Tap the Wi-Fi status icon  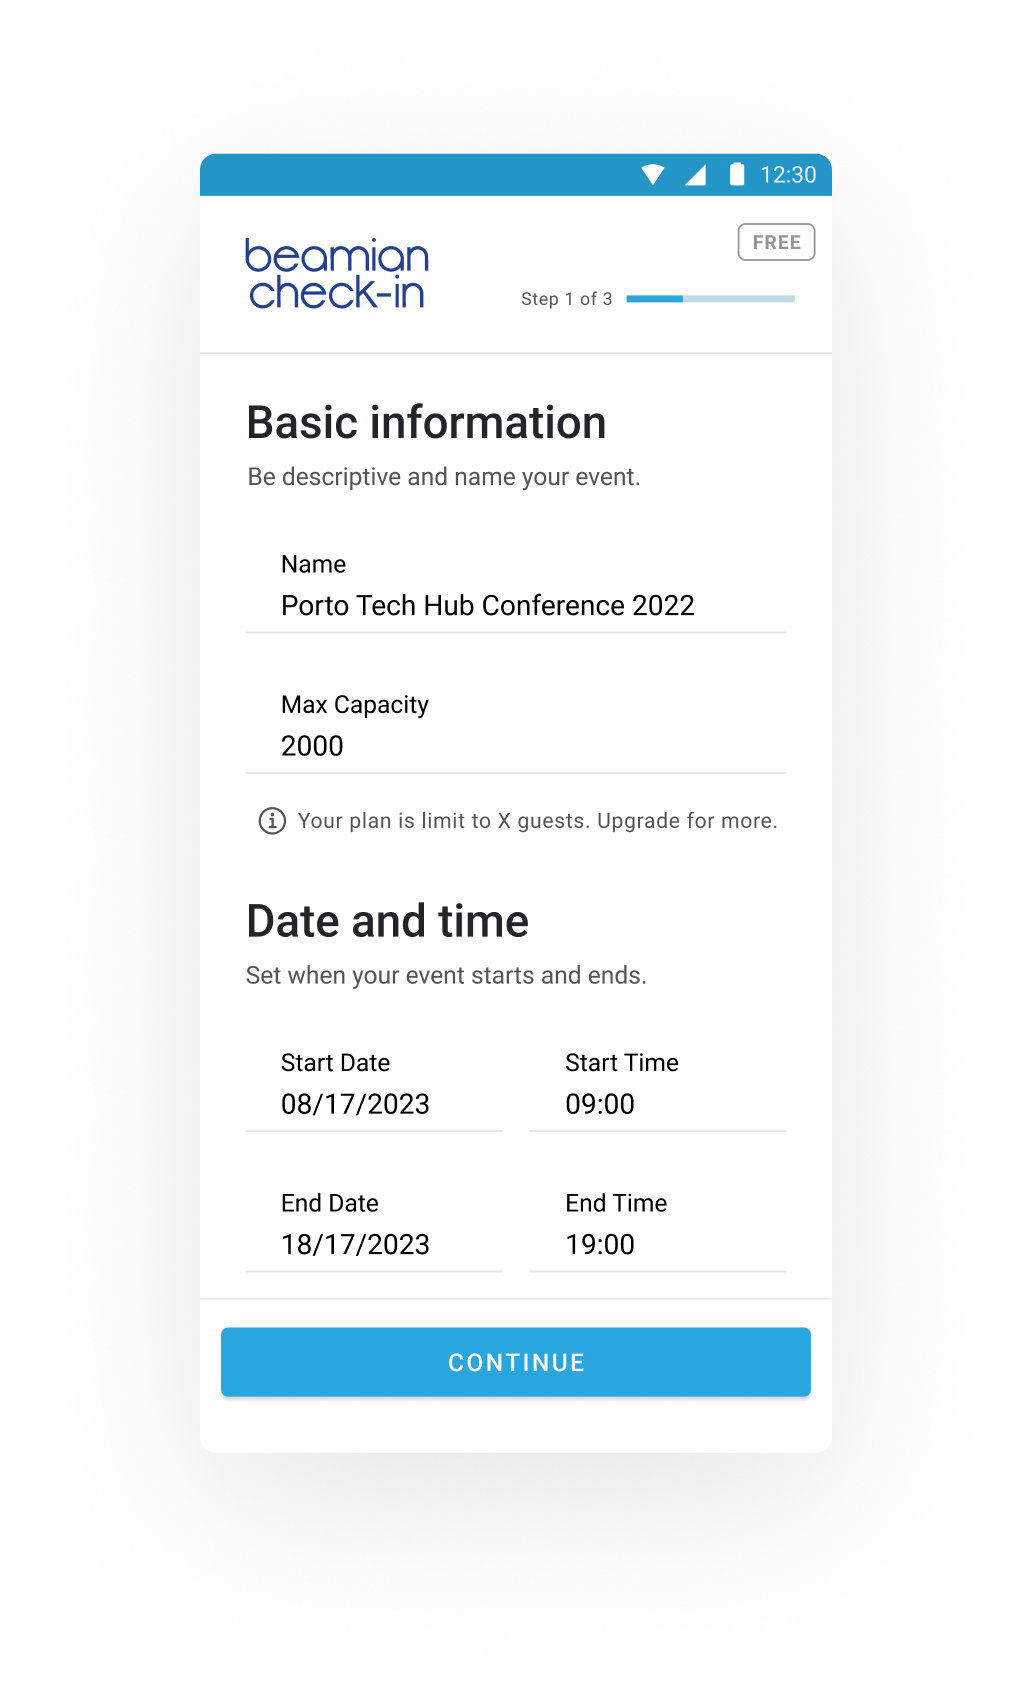[x=652, y=175]
